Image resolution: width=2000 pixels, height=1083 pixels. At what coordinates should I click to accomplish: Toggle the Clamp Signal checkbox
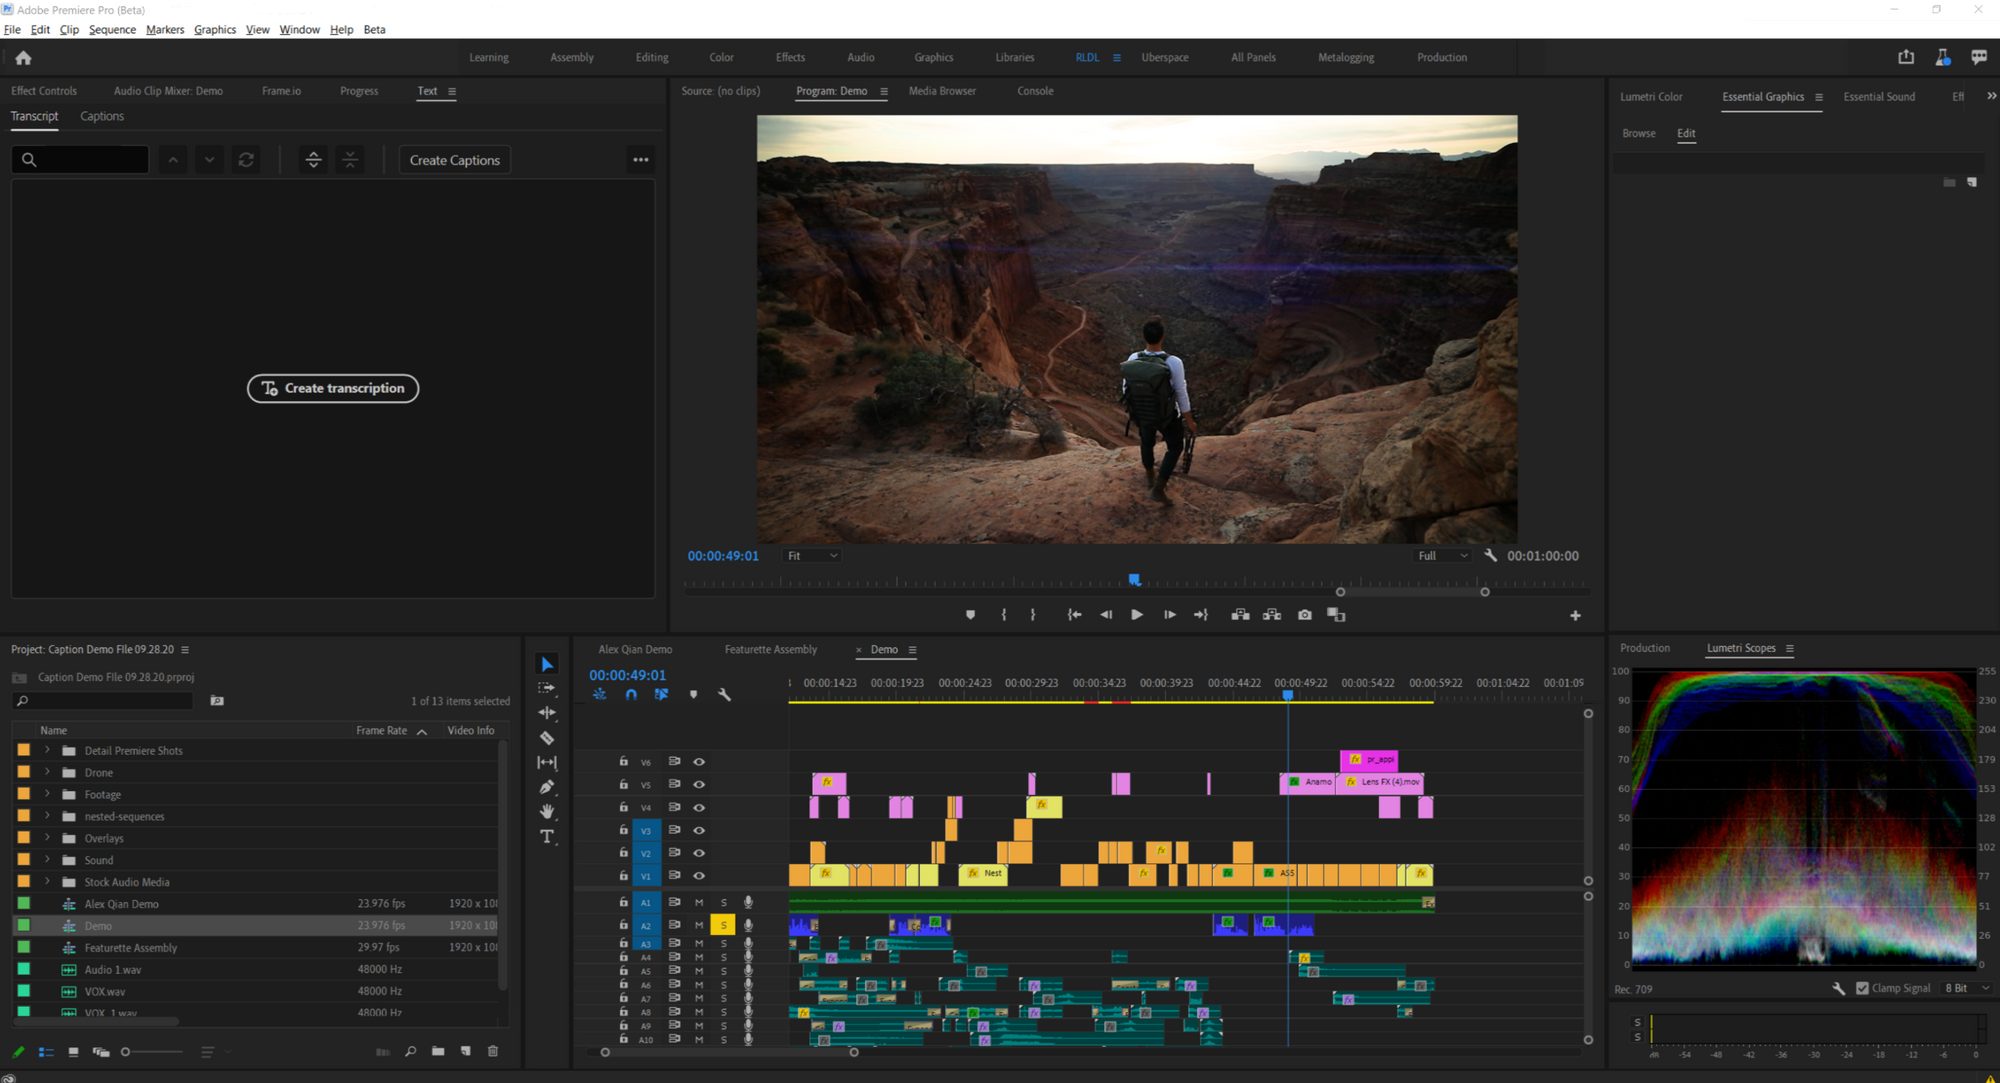click(1862, 988)
